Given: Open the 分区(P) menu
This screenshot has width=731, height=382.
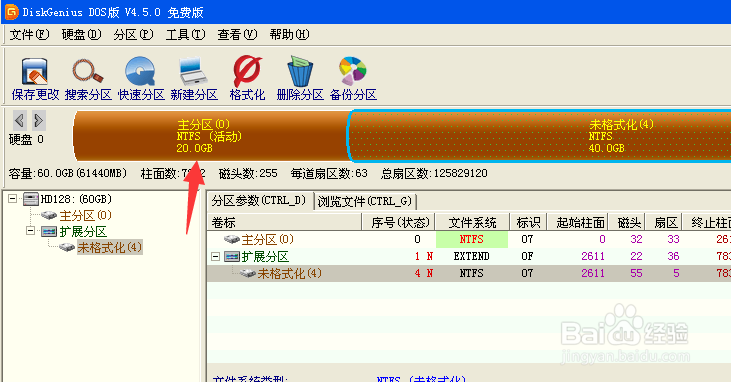Looking at the screenshot, I should coord(133,35).
